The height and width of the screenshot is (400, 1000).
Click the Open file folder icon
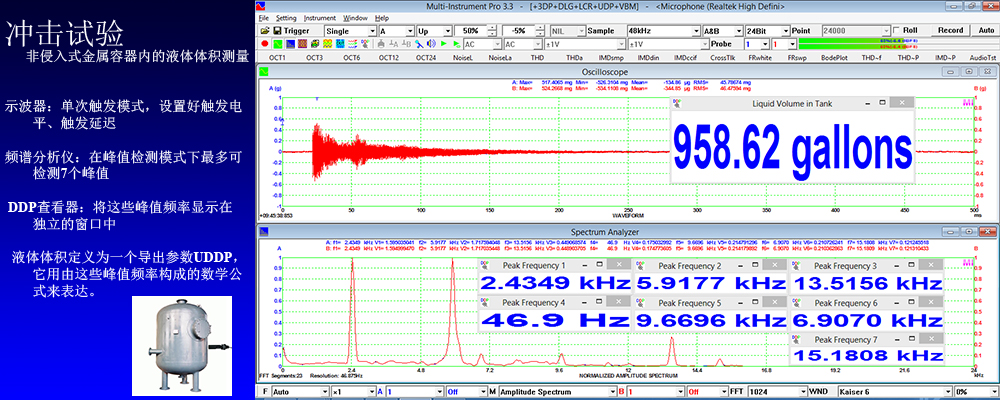pos(265,31)
